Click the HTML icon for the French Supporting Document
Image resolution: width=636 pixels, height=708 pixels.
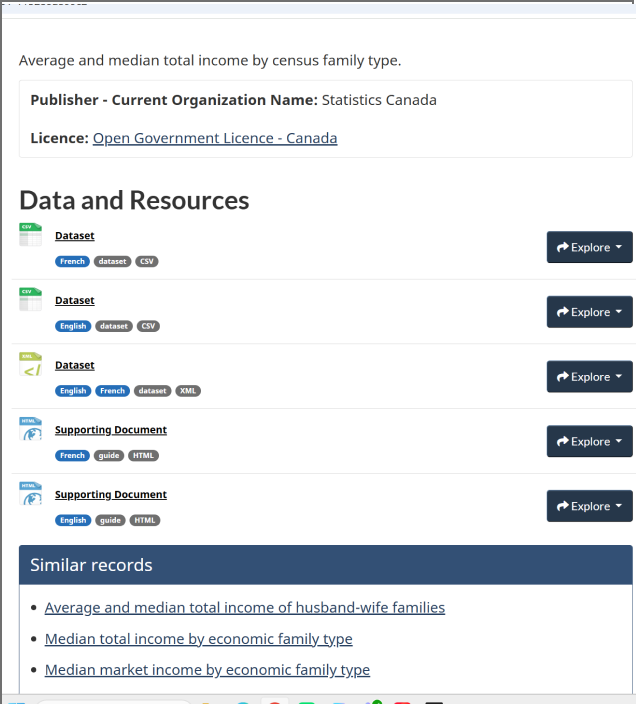(30, 429)
